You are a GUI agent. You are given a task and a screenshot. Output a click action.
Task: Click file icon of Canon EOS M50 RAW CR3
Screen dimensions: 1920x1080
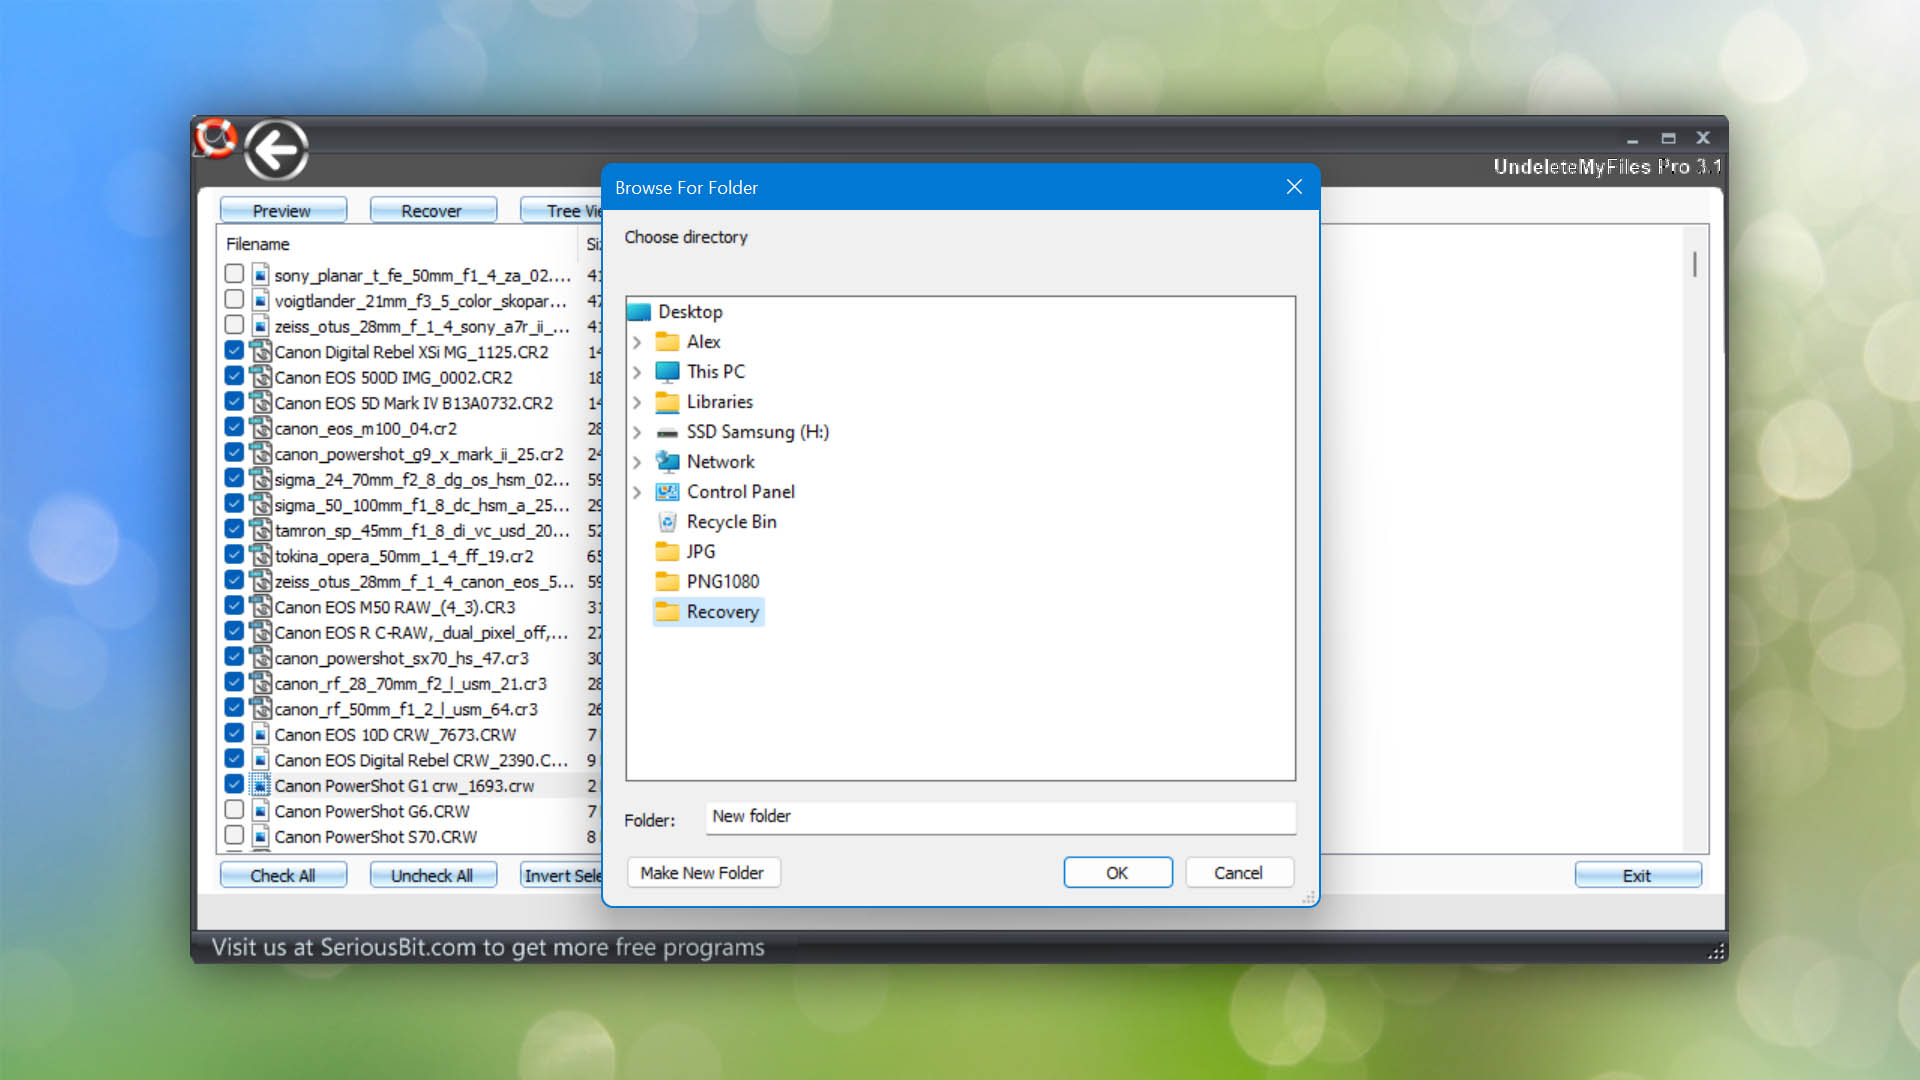click(x=260, y=606)
